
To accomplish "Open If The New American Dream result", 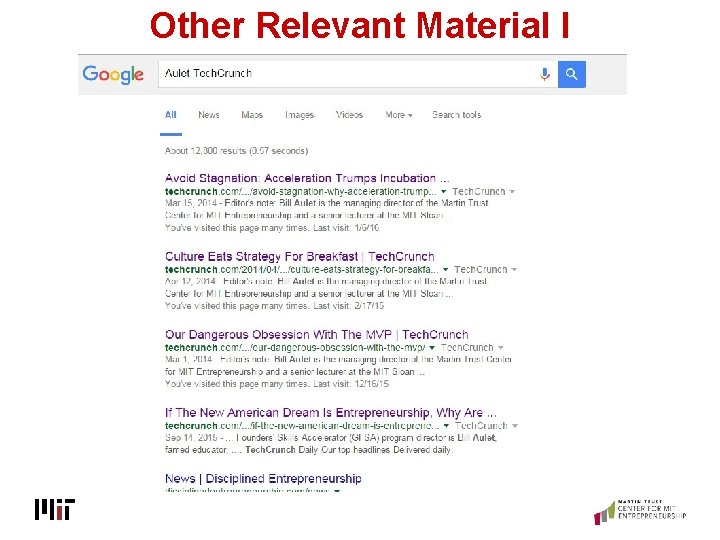I will point(331,412).
